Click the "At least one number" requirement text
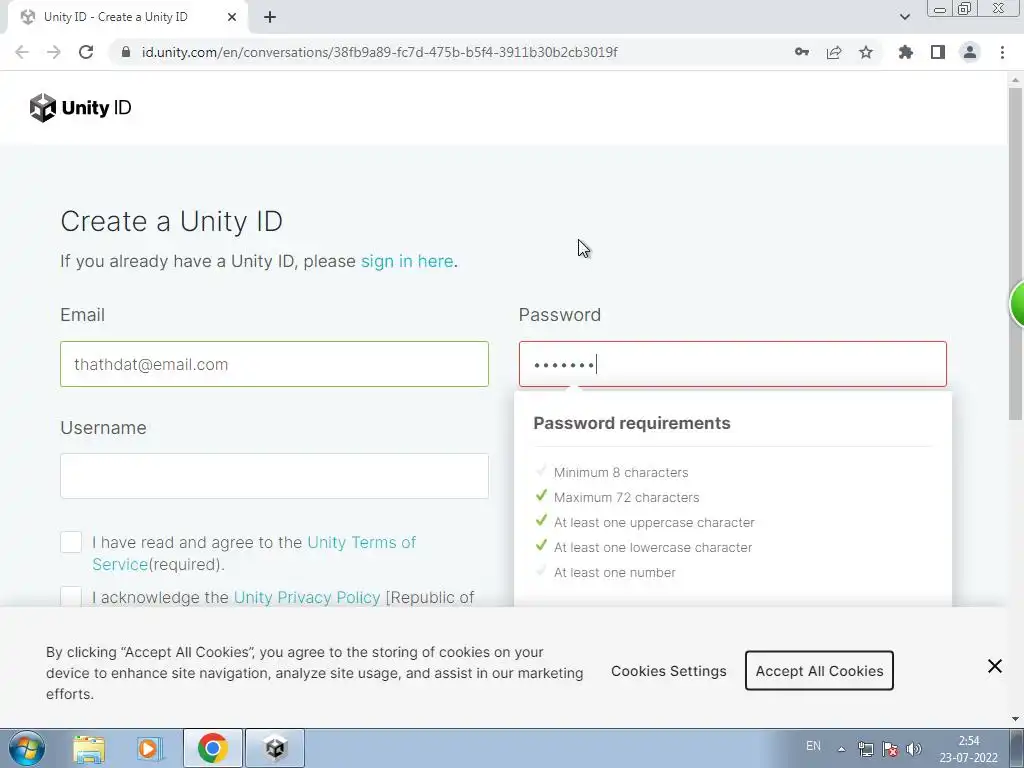1024x768 pixels. coord(615,573)
